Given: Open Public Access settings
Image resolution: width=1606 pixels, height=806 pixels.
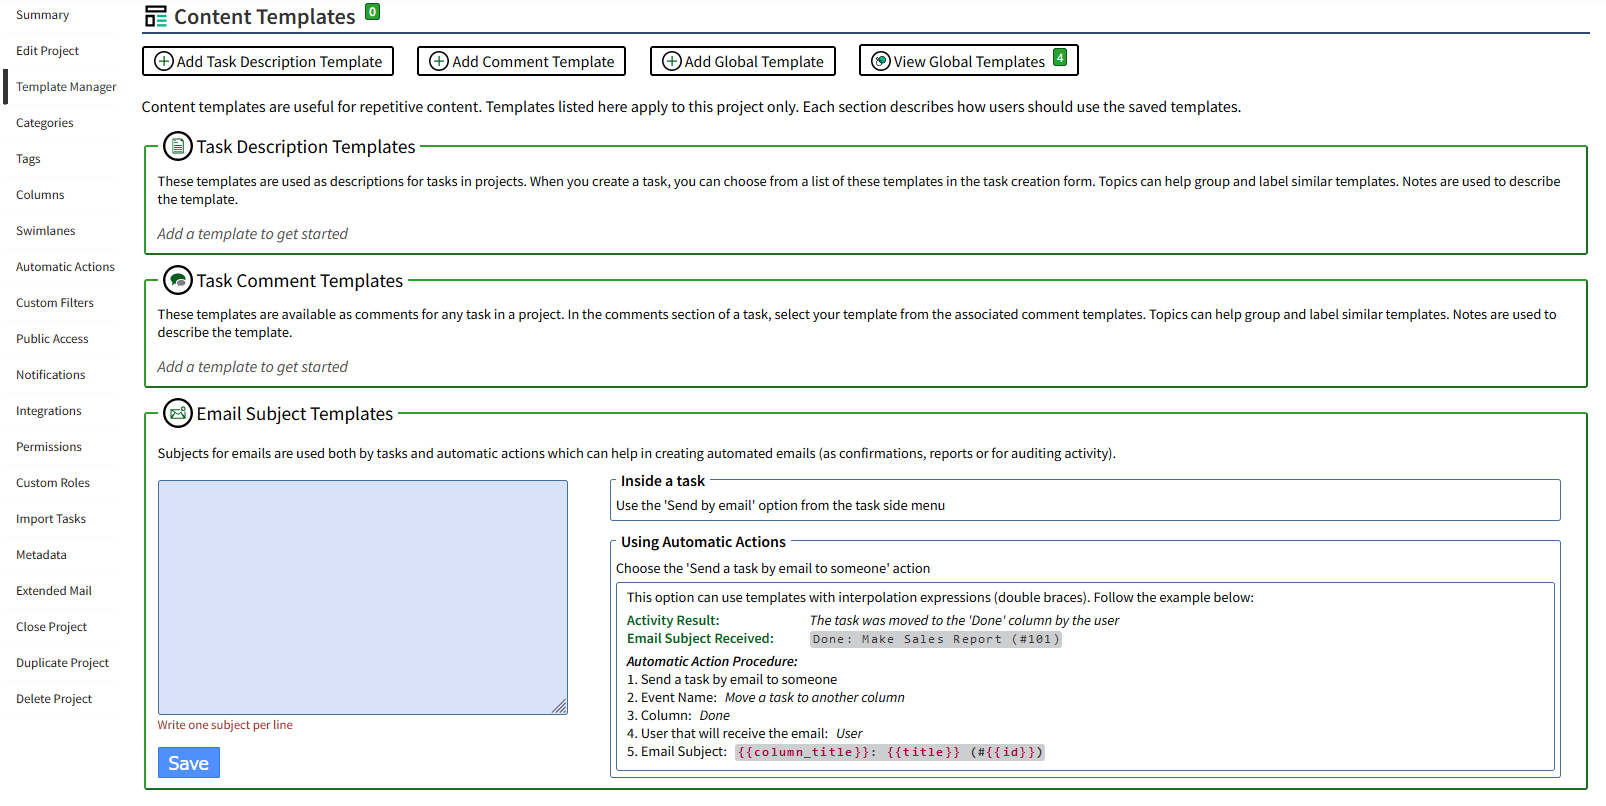Looking at the screenshot, I should pos(52,339).
